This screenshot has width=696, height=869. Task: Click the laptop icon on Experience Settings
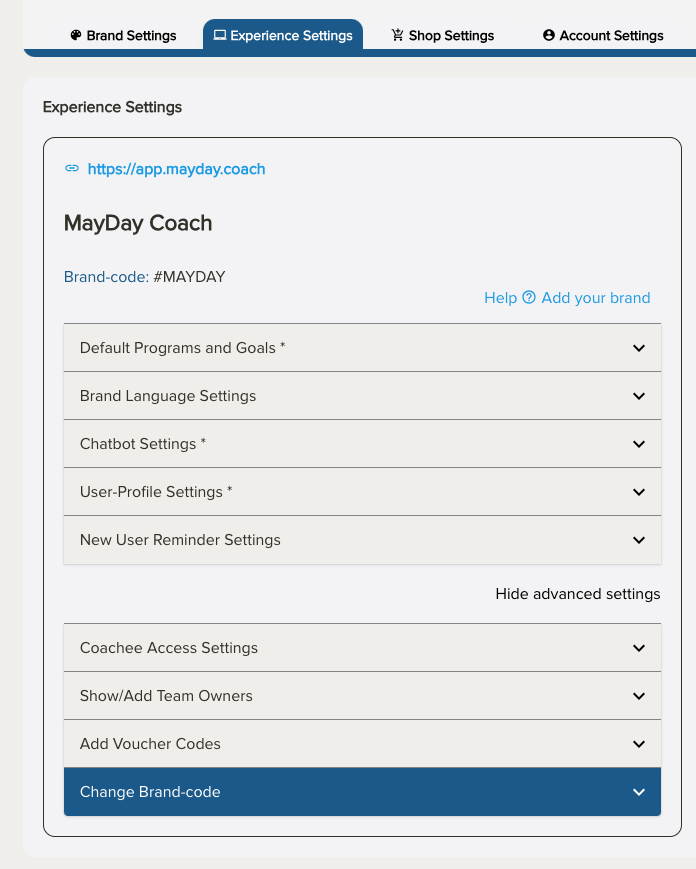[x=220, y=36]
